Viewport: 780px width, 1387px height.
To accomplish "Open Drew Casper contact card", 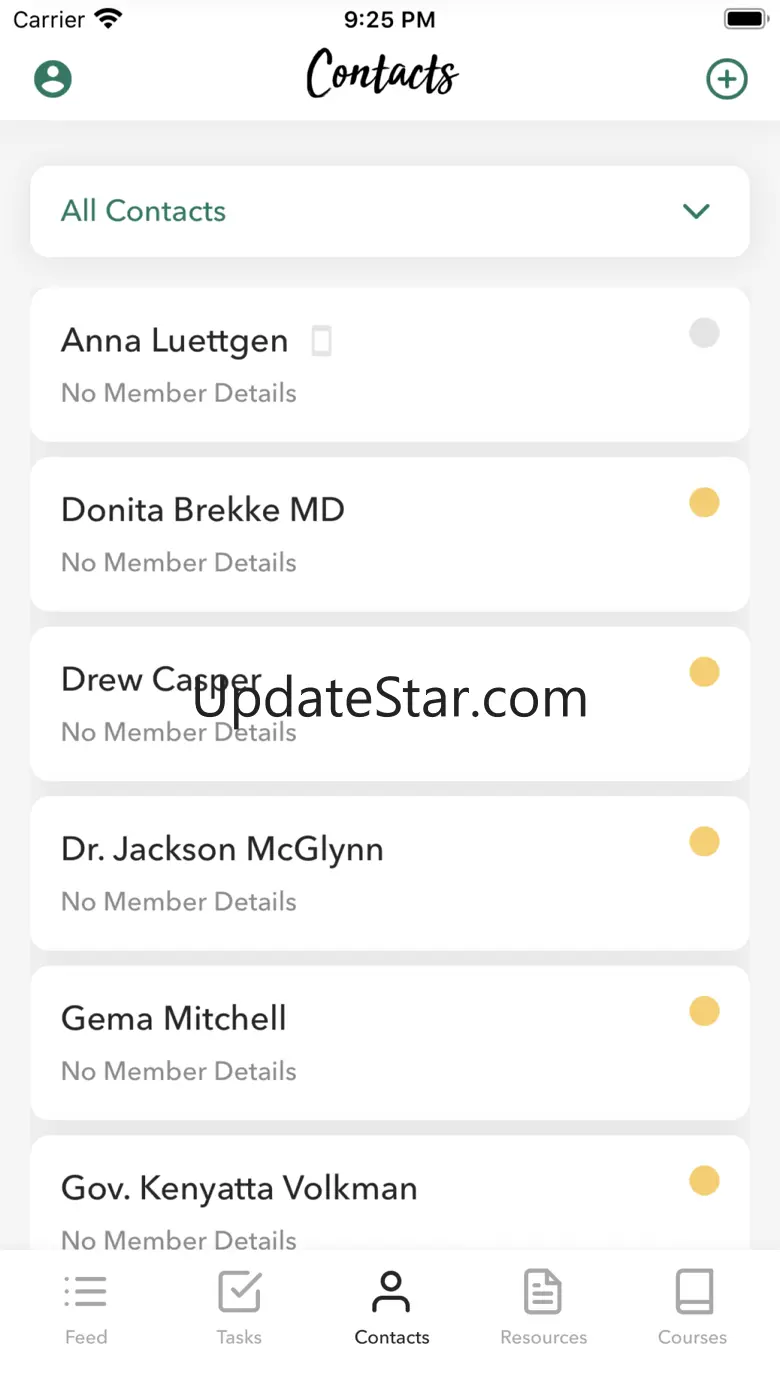I will [390, 704].
